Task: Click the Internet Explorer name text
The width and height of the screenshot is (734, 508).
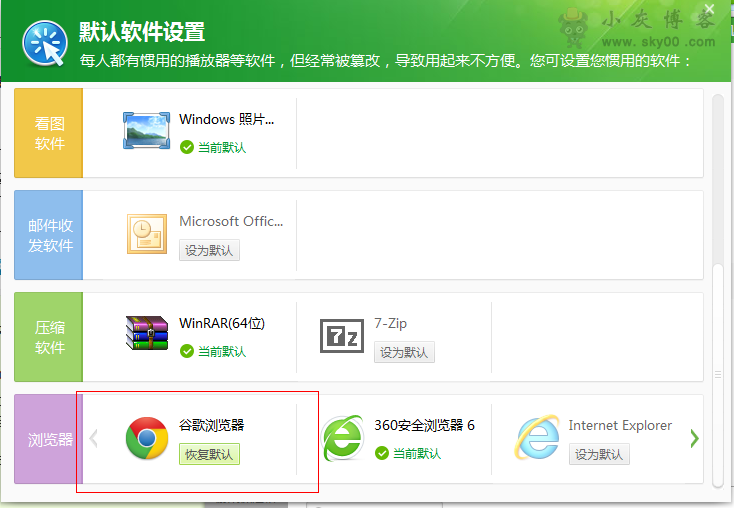Action: pos(620,425)
